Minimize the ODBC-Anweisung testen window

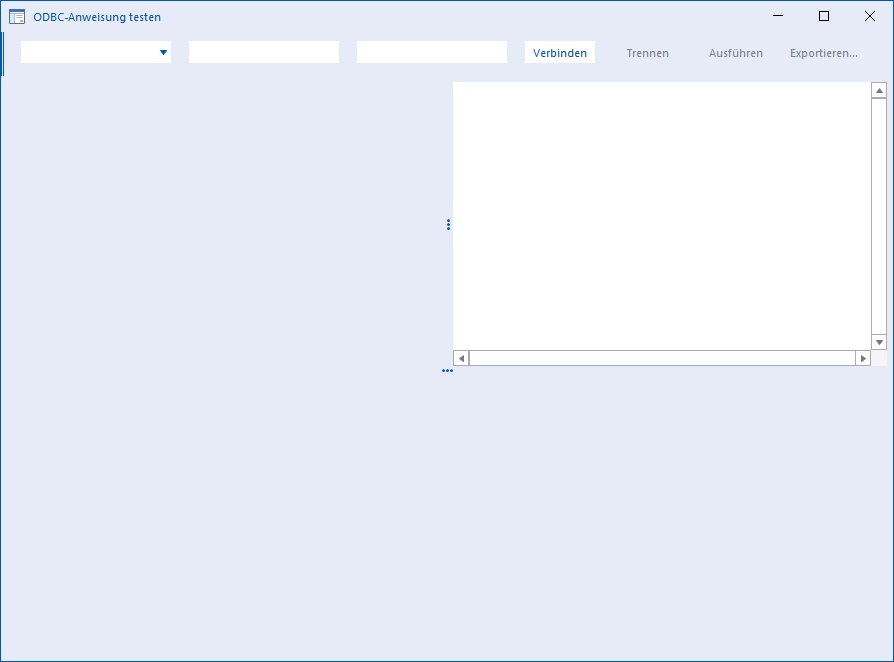pyautogui.click(x=778, y=17)
